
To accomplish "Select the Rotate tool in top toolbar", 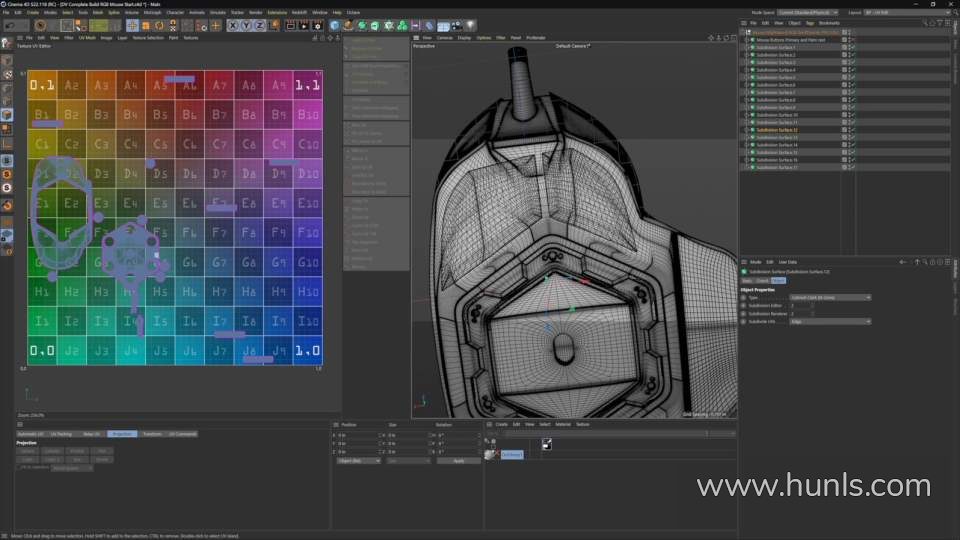I will [158, 25].
